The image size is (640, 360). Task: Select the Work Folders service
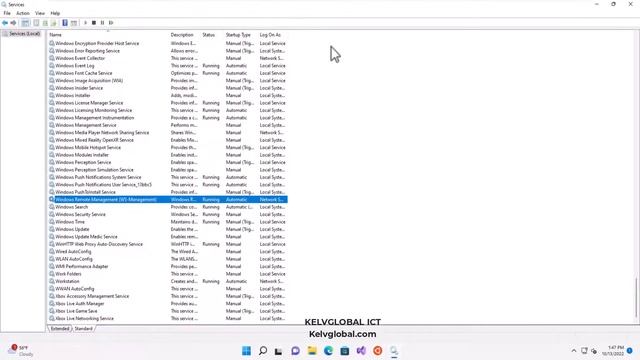pyautogui.click(x=168, y=274)
